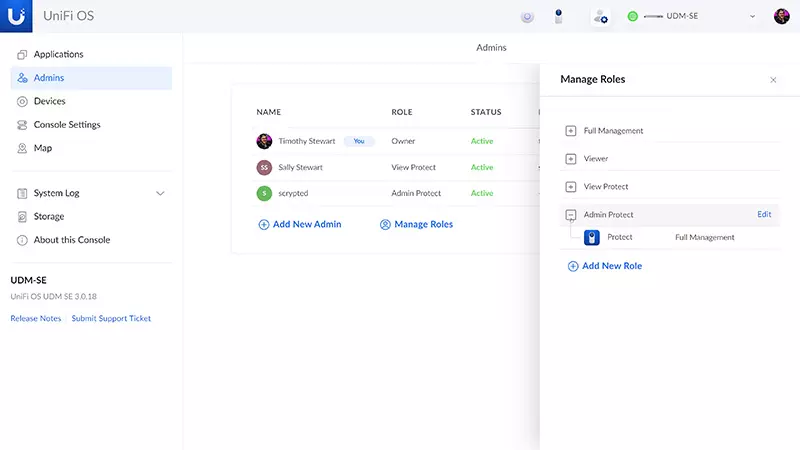
Task: Click the You badge
Action: click(x=359, y=141)
